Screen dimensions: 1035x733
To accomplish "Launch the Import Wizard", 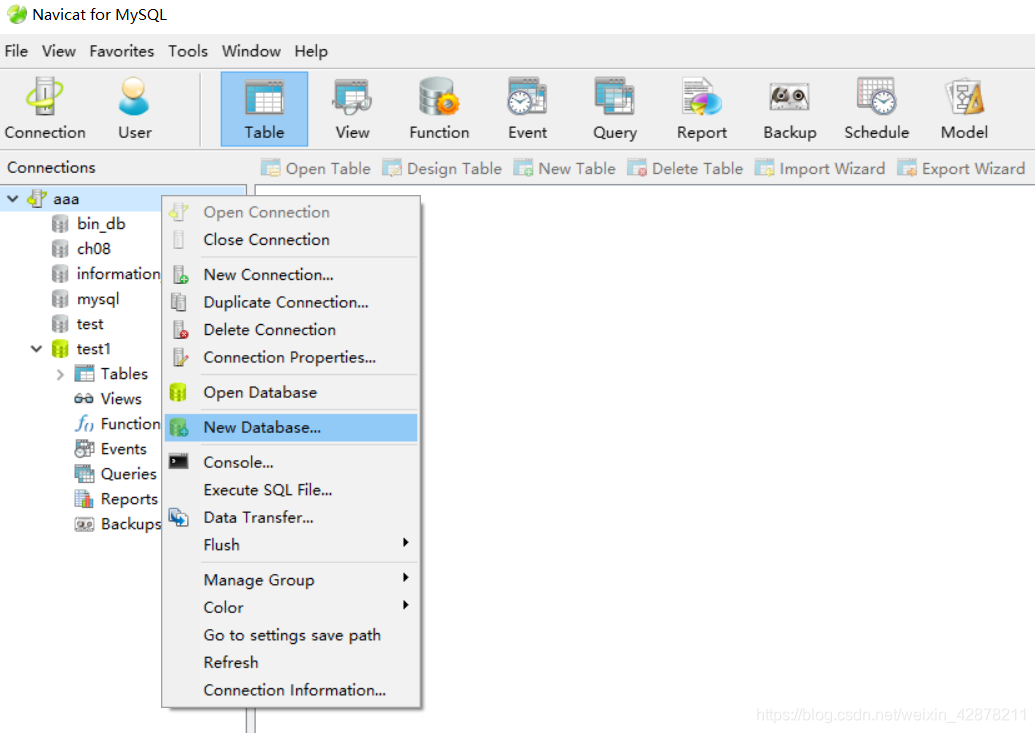I will point(820,169).
